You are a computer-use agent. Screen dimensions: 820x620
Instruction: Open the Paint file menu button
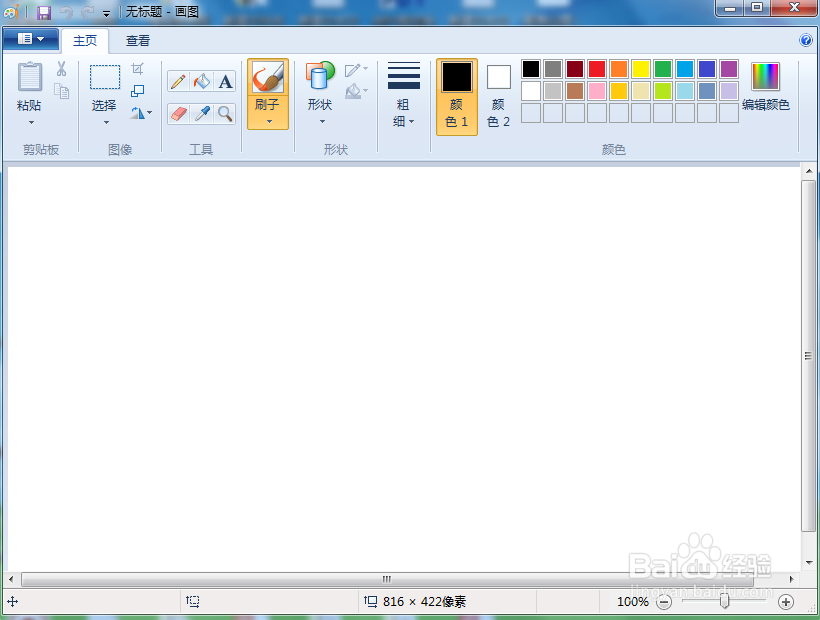[x=31, y=39]
